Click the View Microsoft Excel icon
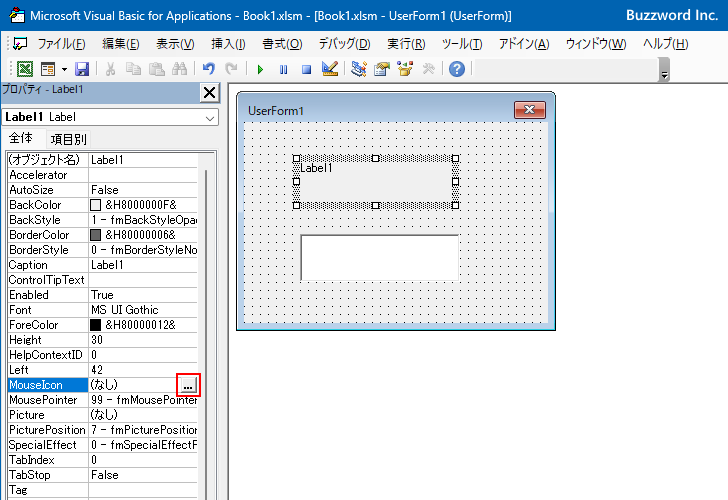 tap(25, 69)
